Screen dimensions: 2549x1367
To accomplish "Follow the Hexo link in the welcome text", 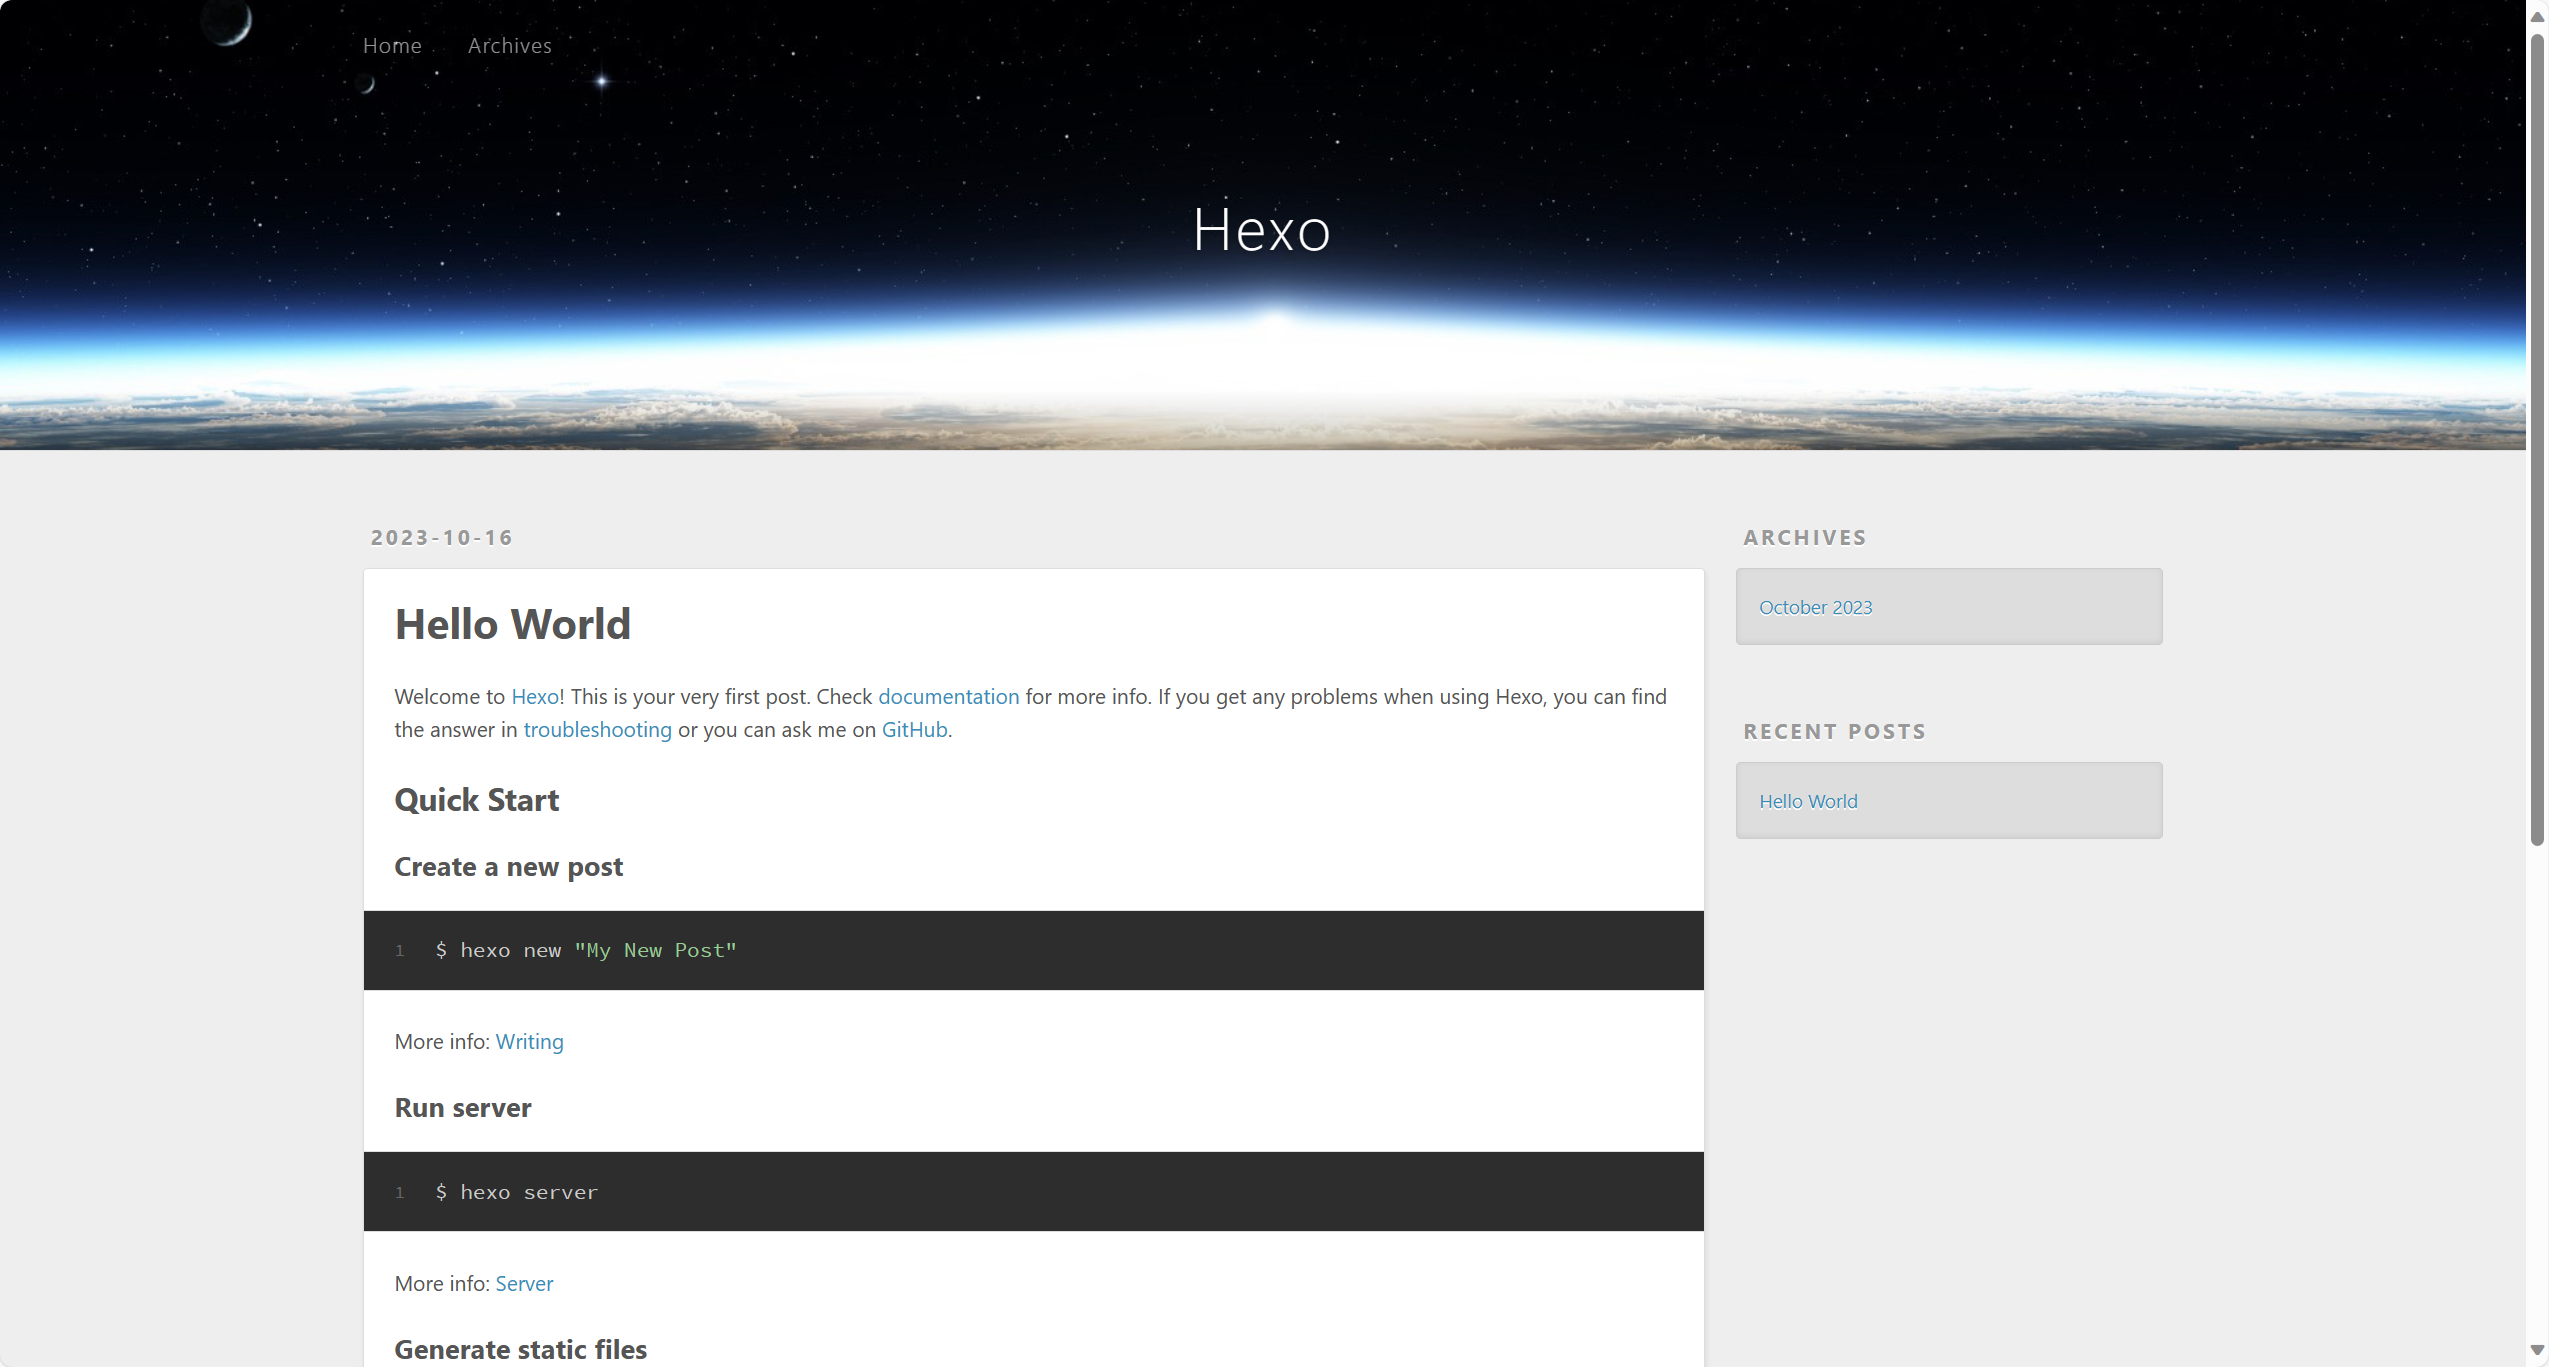I will 535,697.
